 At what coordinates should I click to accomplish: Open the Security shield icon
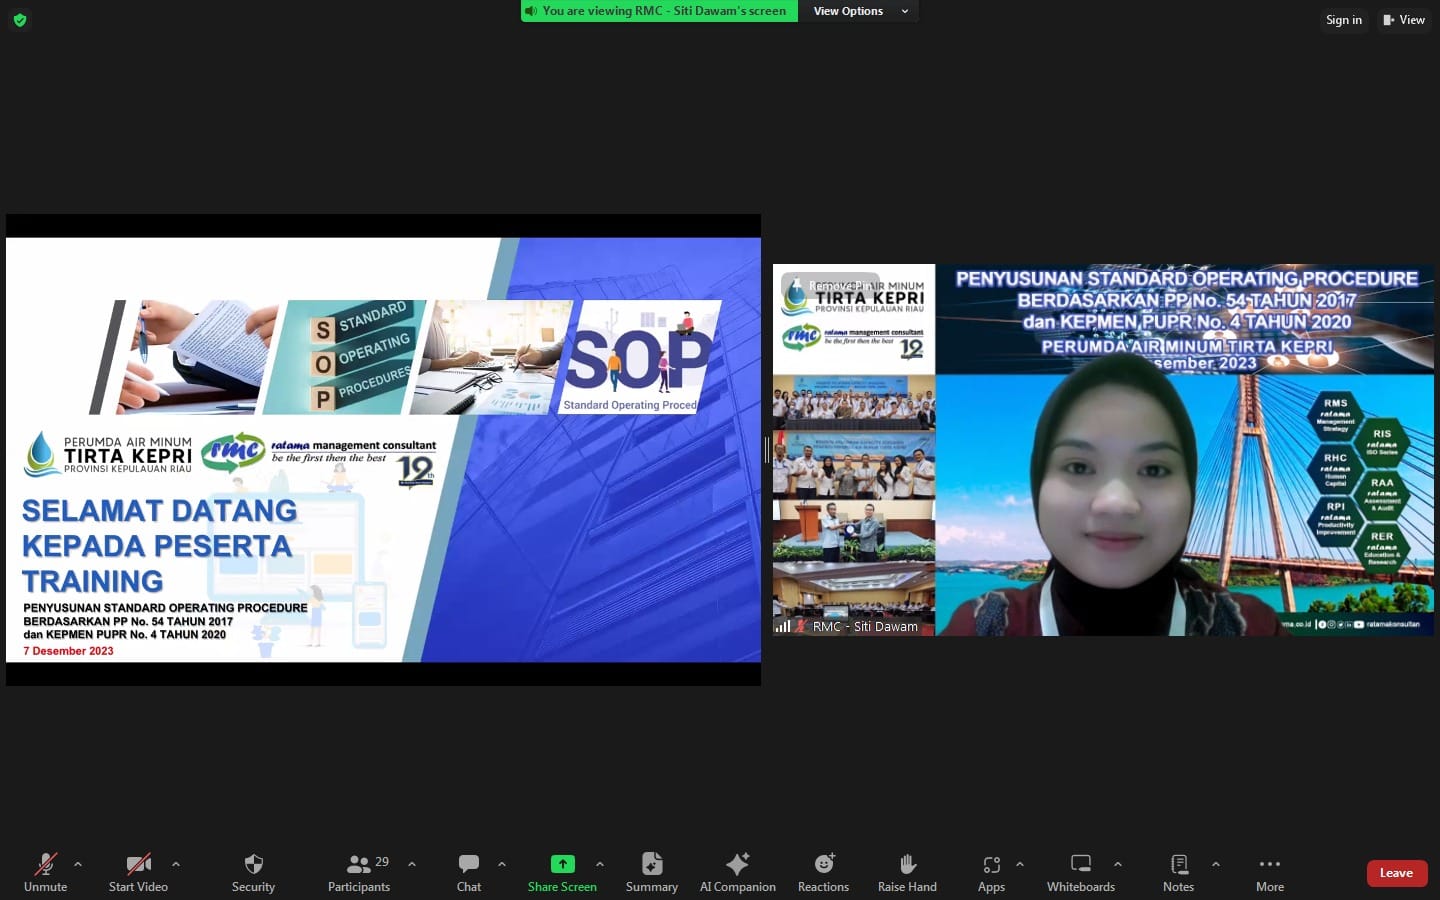point(253,871)
